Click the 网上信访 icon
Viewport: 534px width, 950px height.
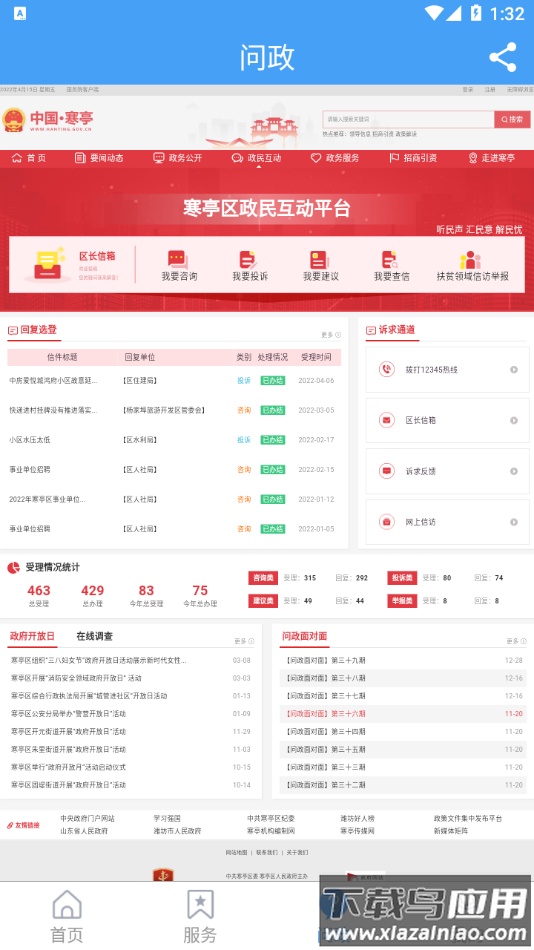387,522
